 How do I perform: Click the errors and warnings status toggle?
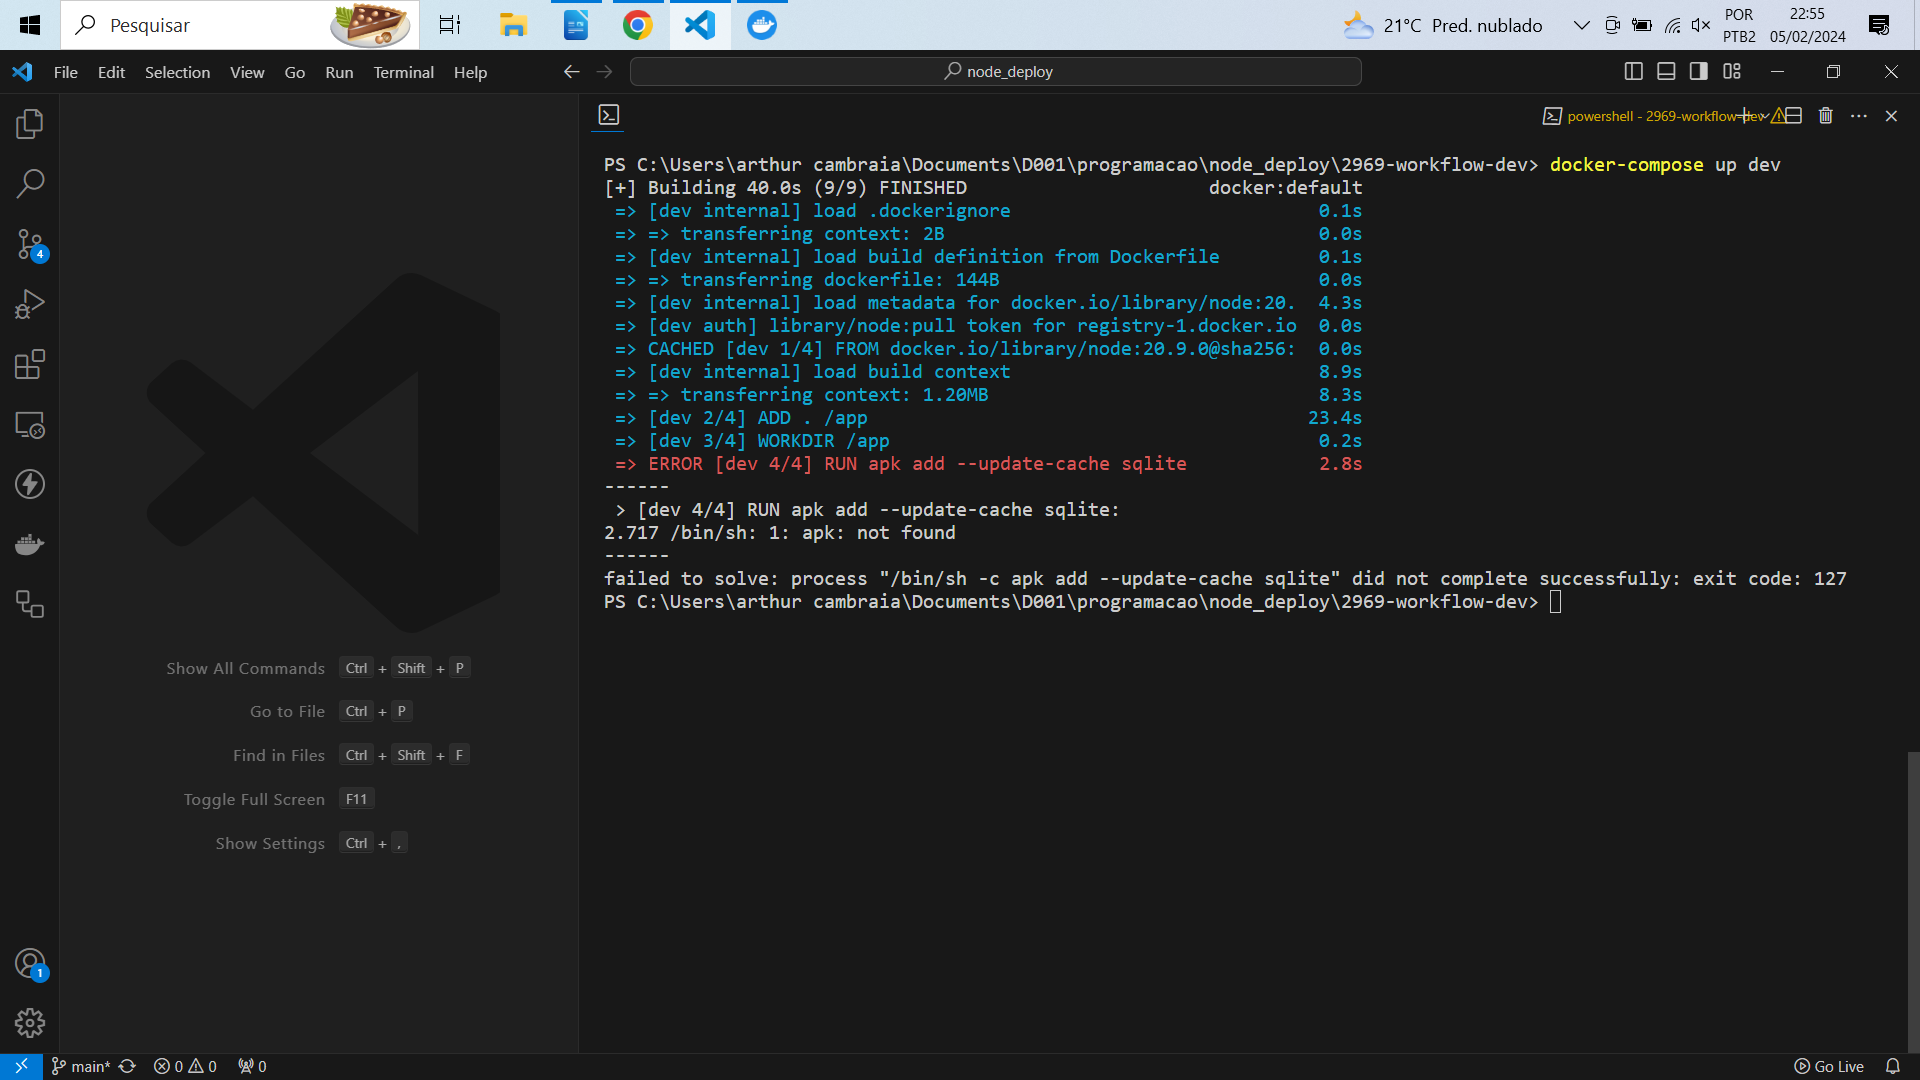coord(187,1065)
